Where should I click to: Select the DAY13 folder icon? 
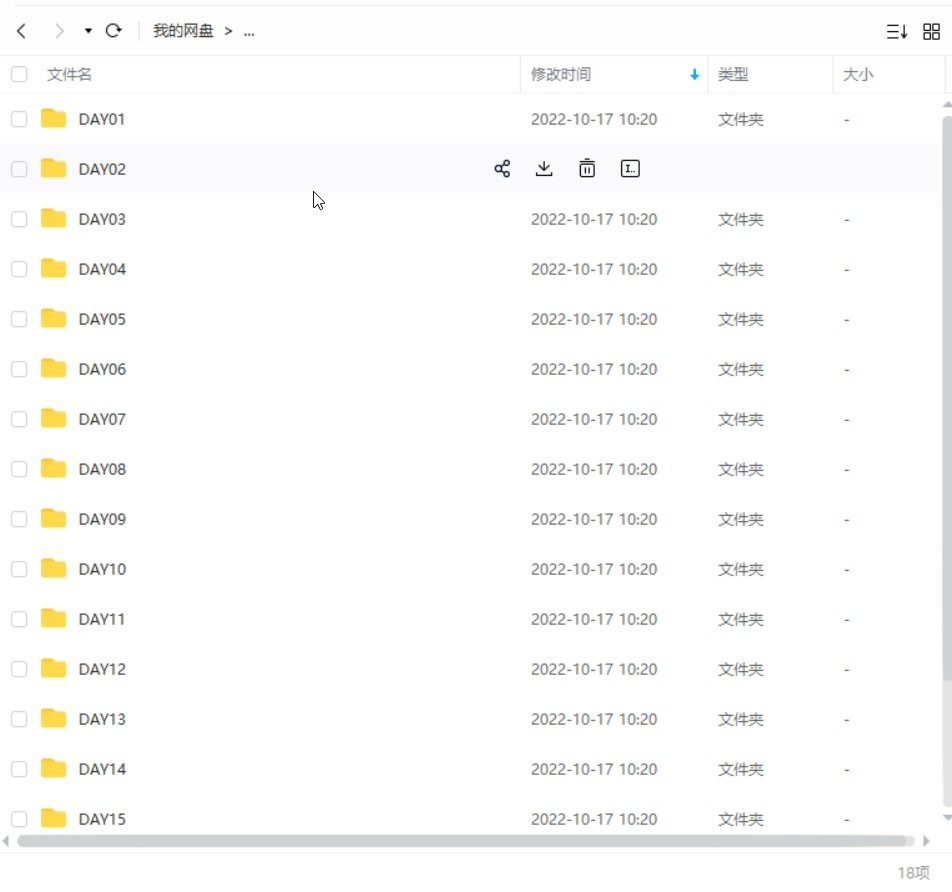[x=53, y=718]
